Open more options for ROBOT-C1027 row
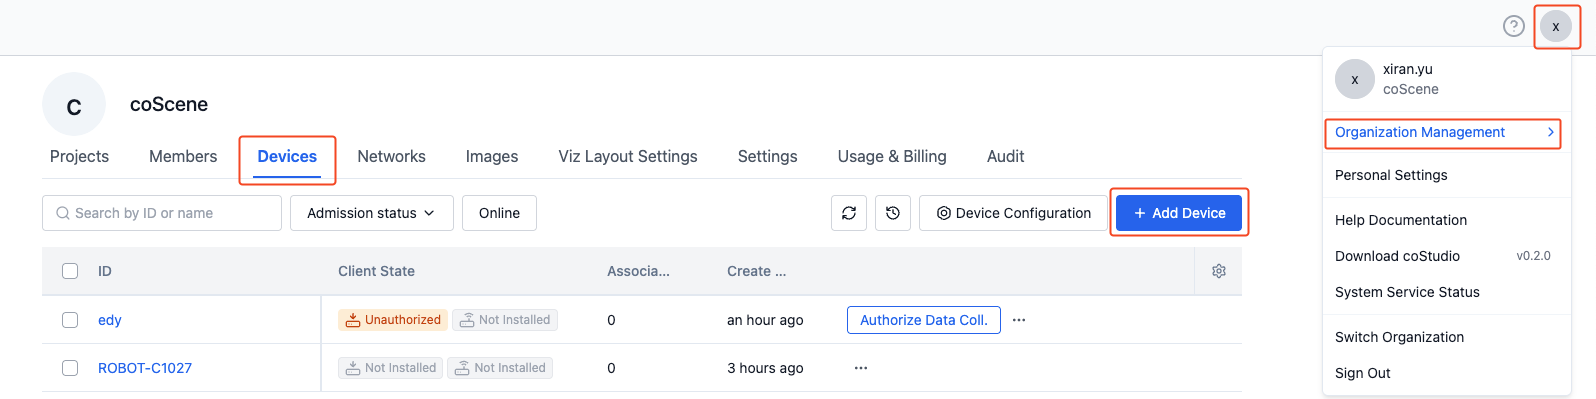Image resolution: width=1596 pixels, height=399 pixels. (861, 368)
